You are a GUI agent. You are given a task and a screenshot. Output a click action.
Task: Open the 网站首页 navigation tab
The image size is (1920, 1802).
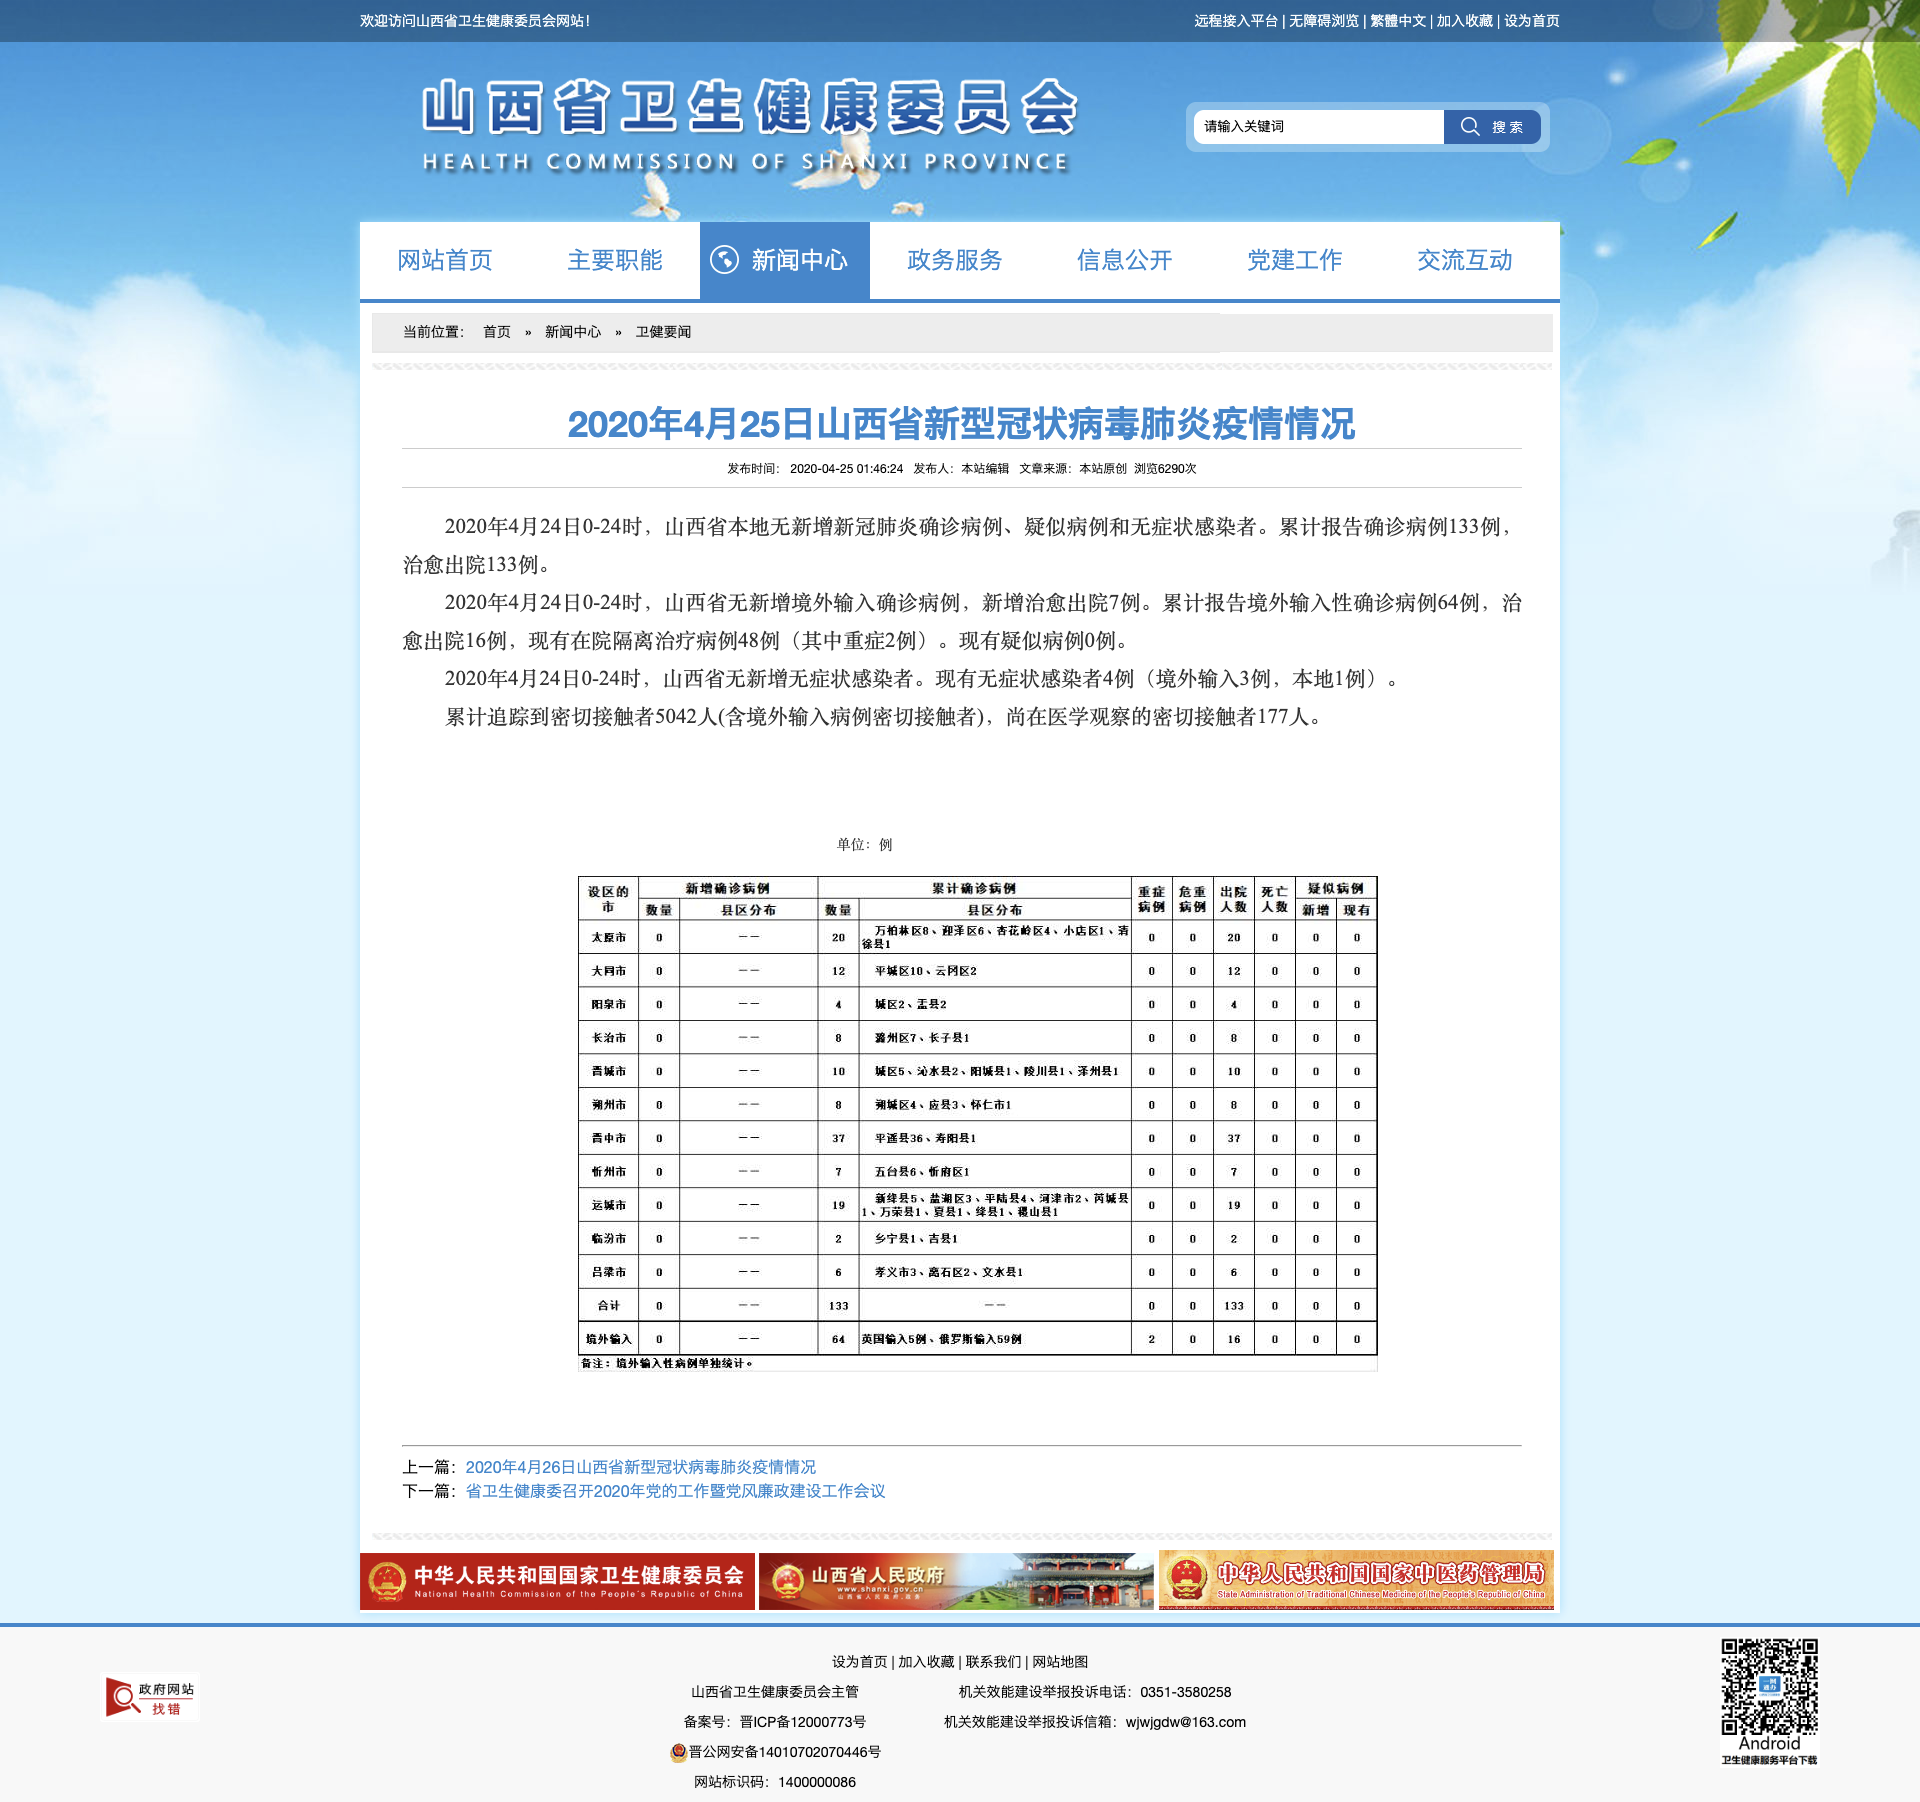point(445,260)
